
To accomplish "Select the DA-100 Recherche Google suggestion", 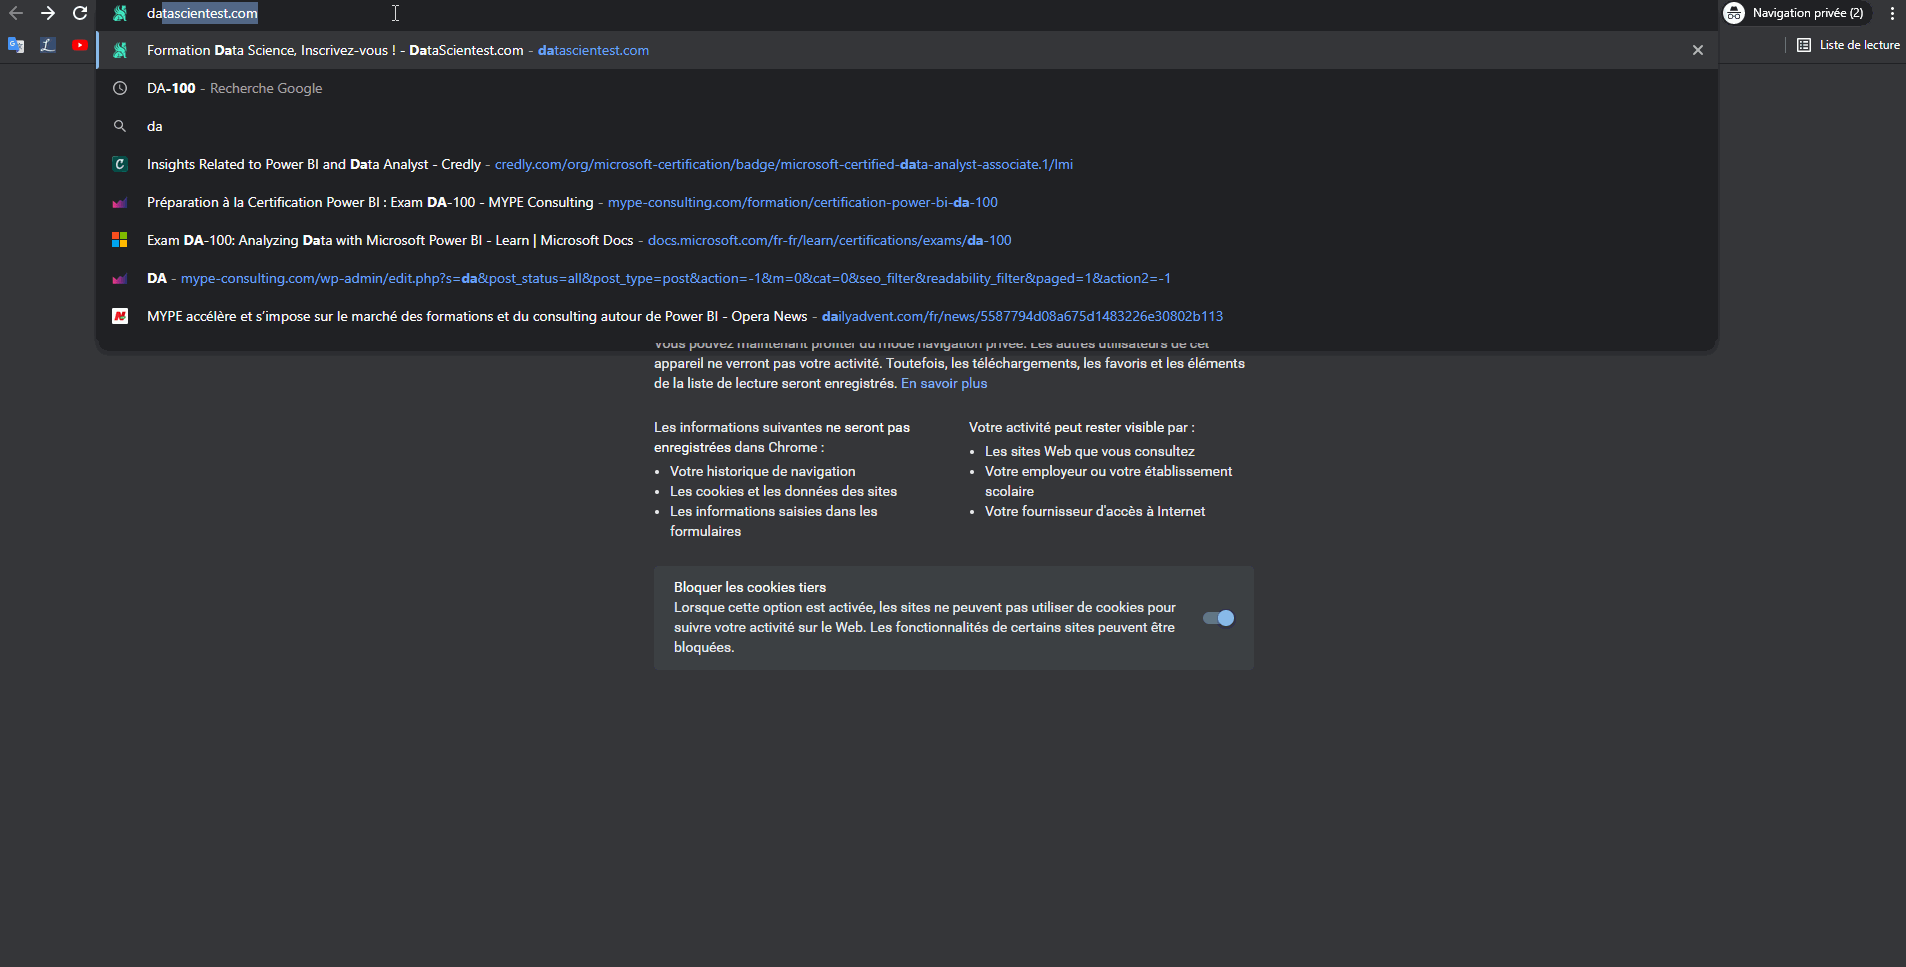I will pyautogui.click(x=234, y=88).
